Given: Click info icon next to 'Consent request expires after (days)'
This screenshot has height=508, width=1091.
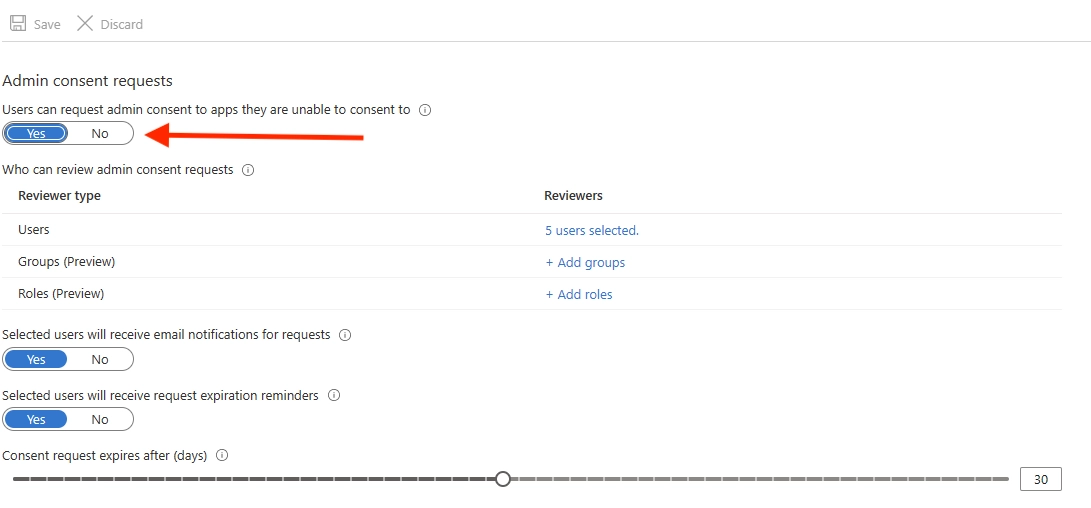Looking at the screenshot, I should click(x=222, y=456).
